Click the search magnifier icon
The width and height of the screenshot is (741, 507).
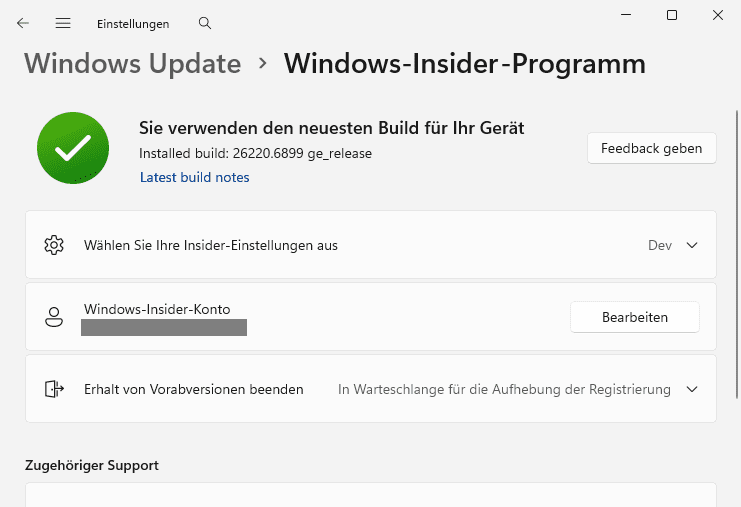(205, 23)
